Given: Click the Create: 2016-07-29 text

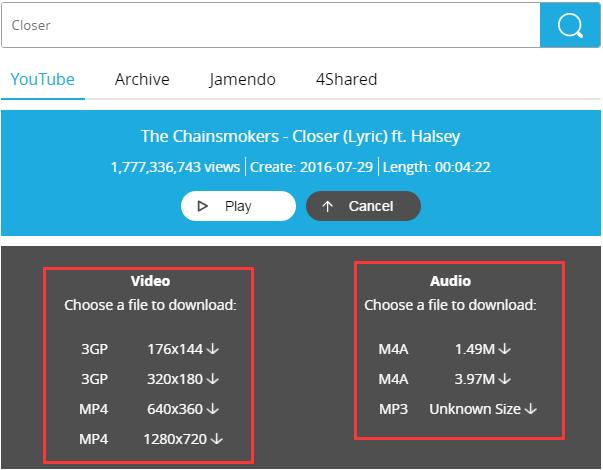Looking at the screenshot, I should (311, 167).
